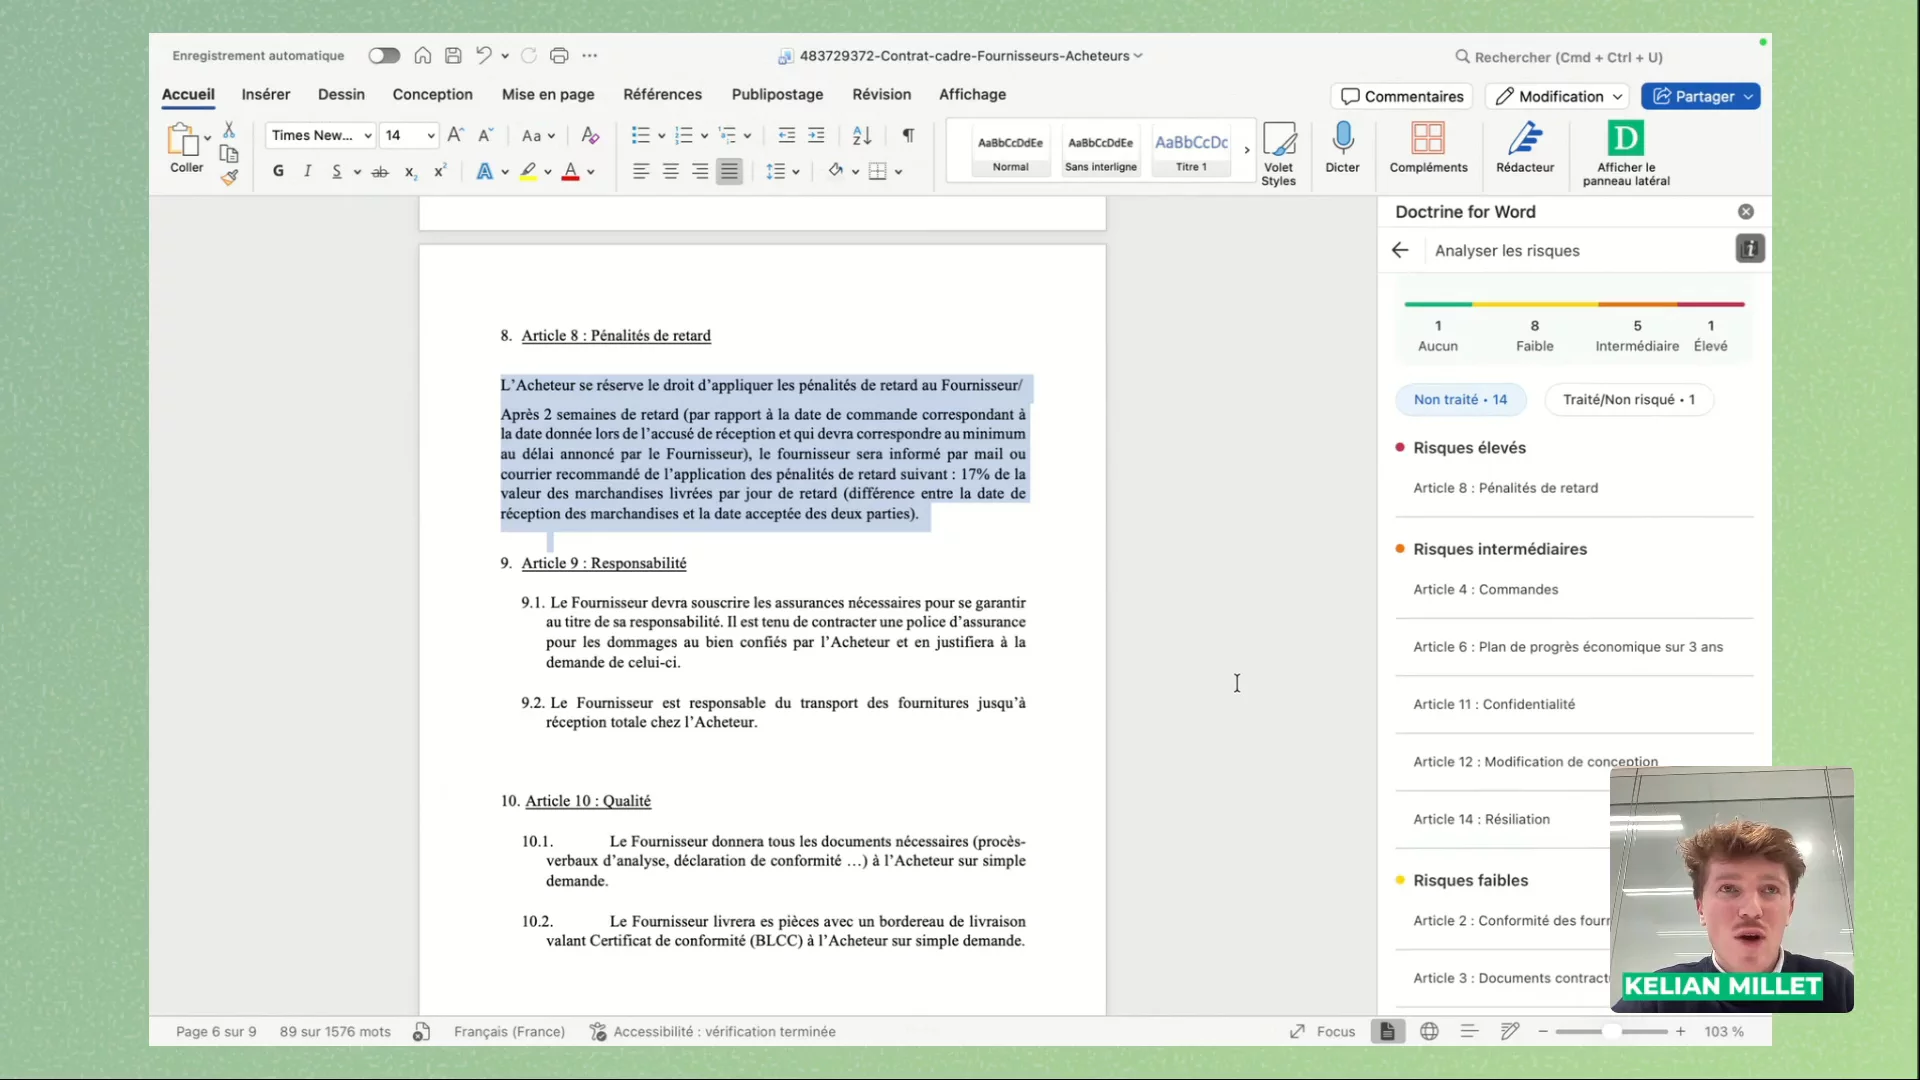Show paragraph marks with pilcrow icon
This screenshot has height=1080, width=1920.
point(908,135)
